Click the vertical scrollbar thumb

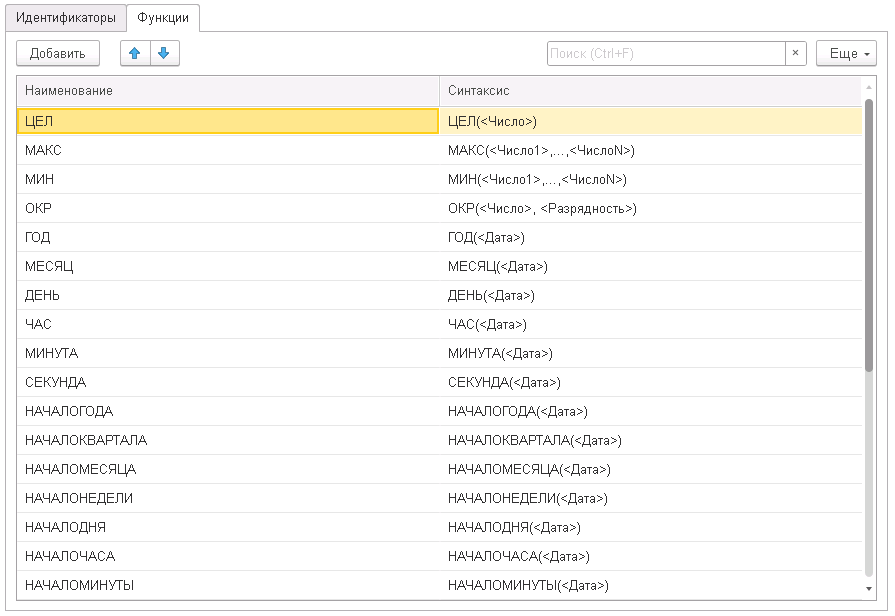click(x=868, y=235)
